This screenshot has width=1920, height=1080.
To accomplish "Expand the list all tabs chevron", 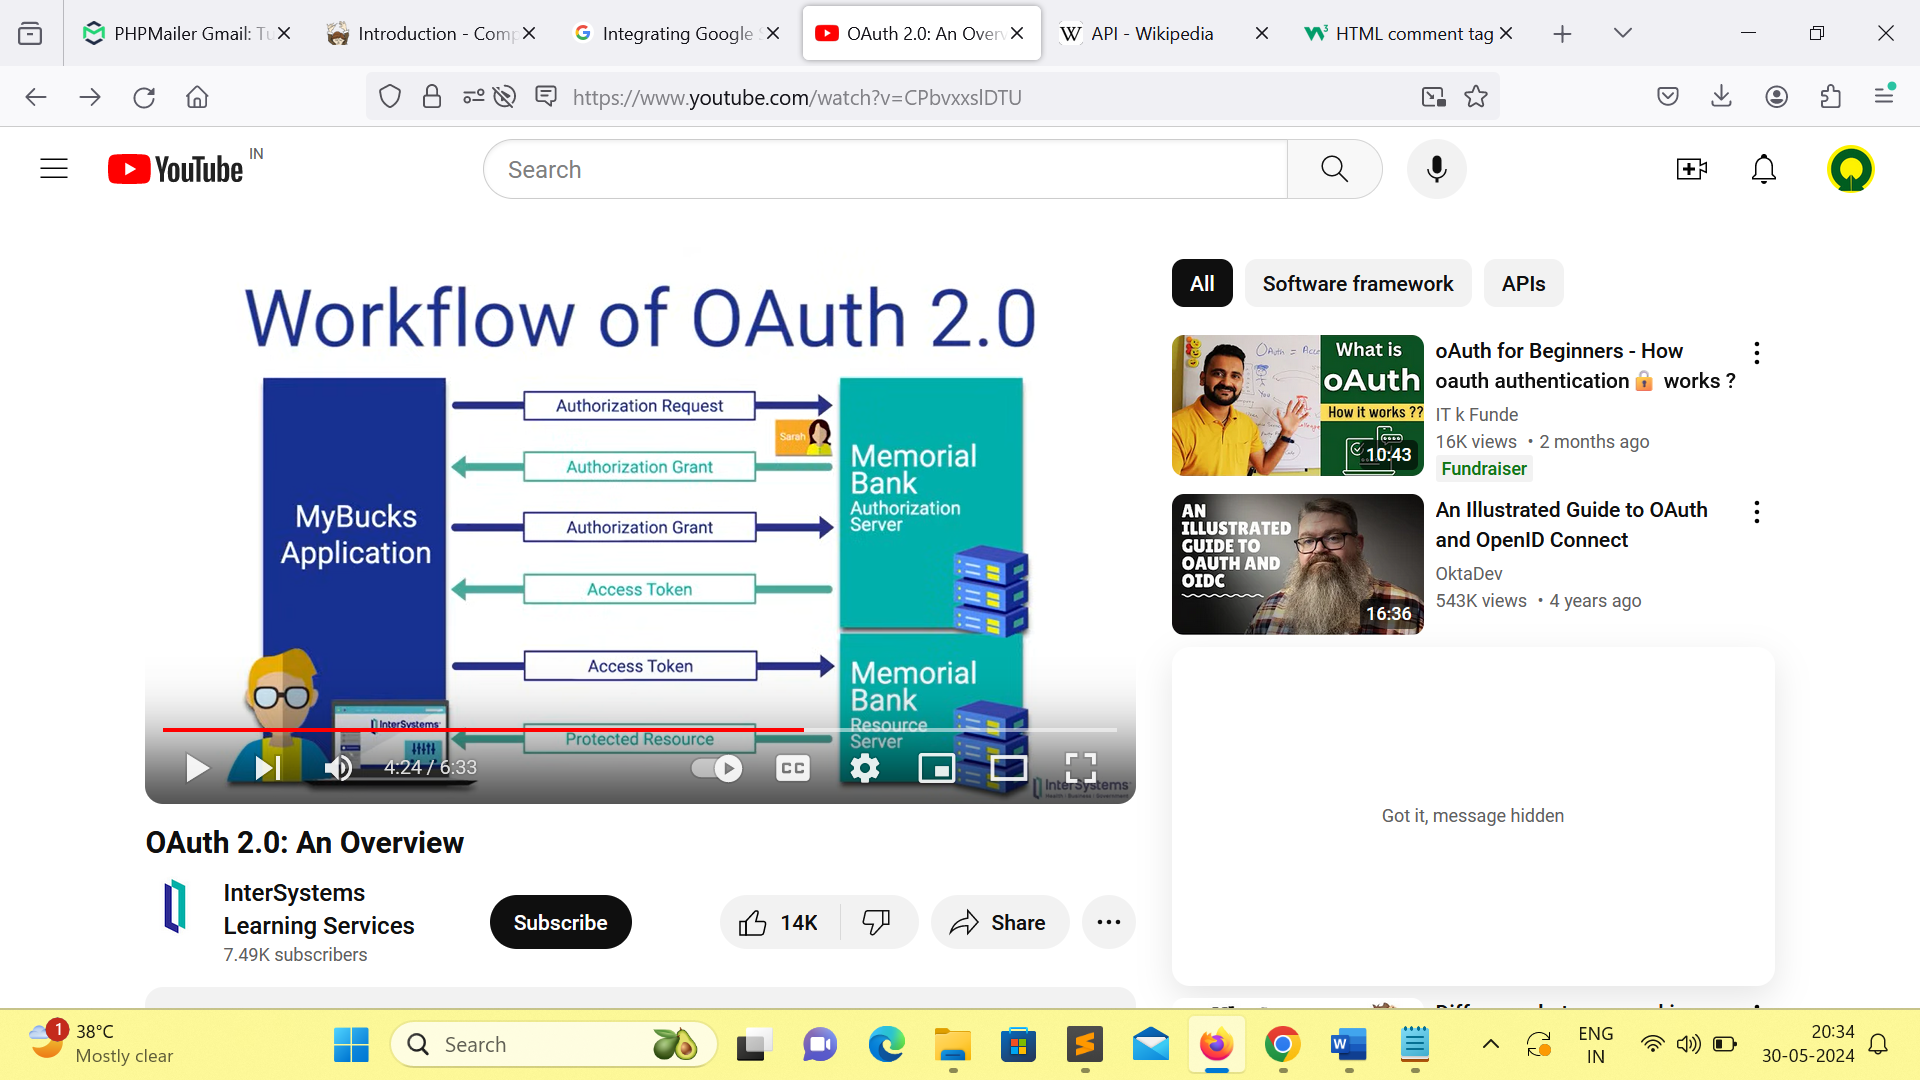I will [1623, 33].
